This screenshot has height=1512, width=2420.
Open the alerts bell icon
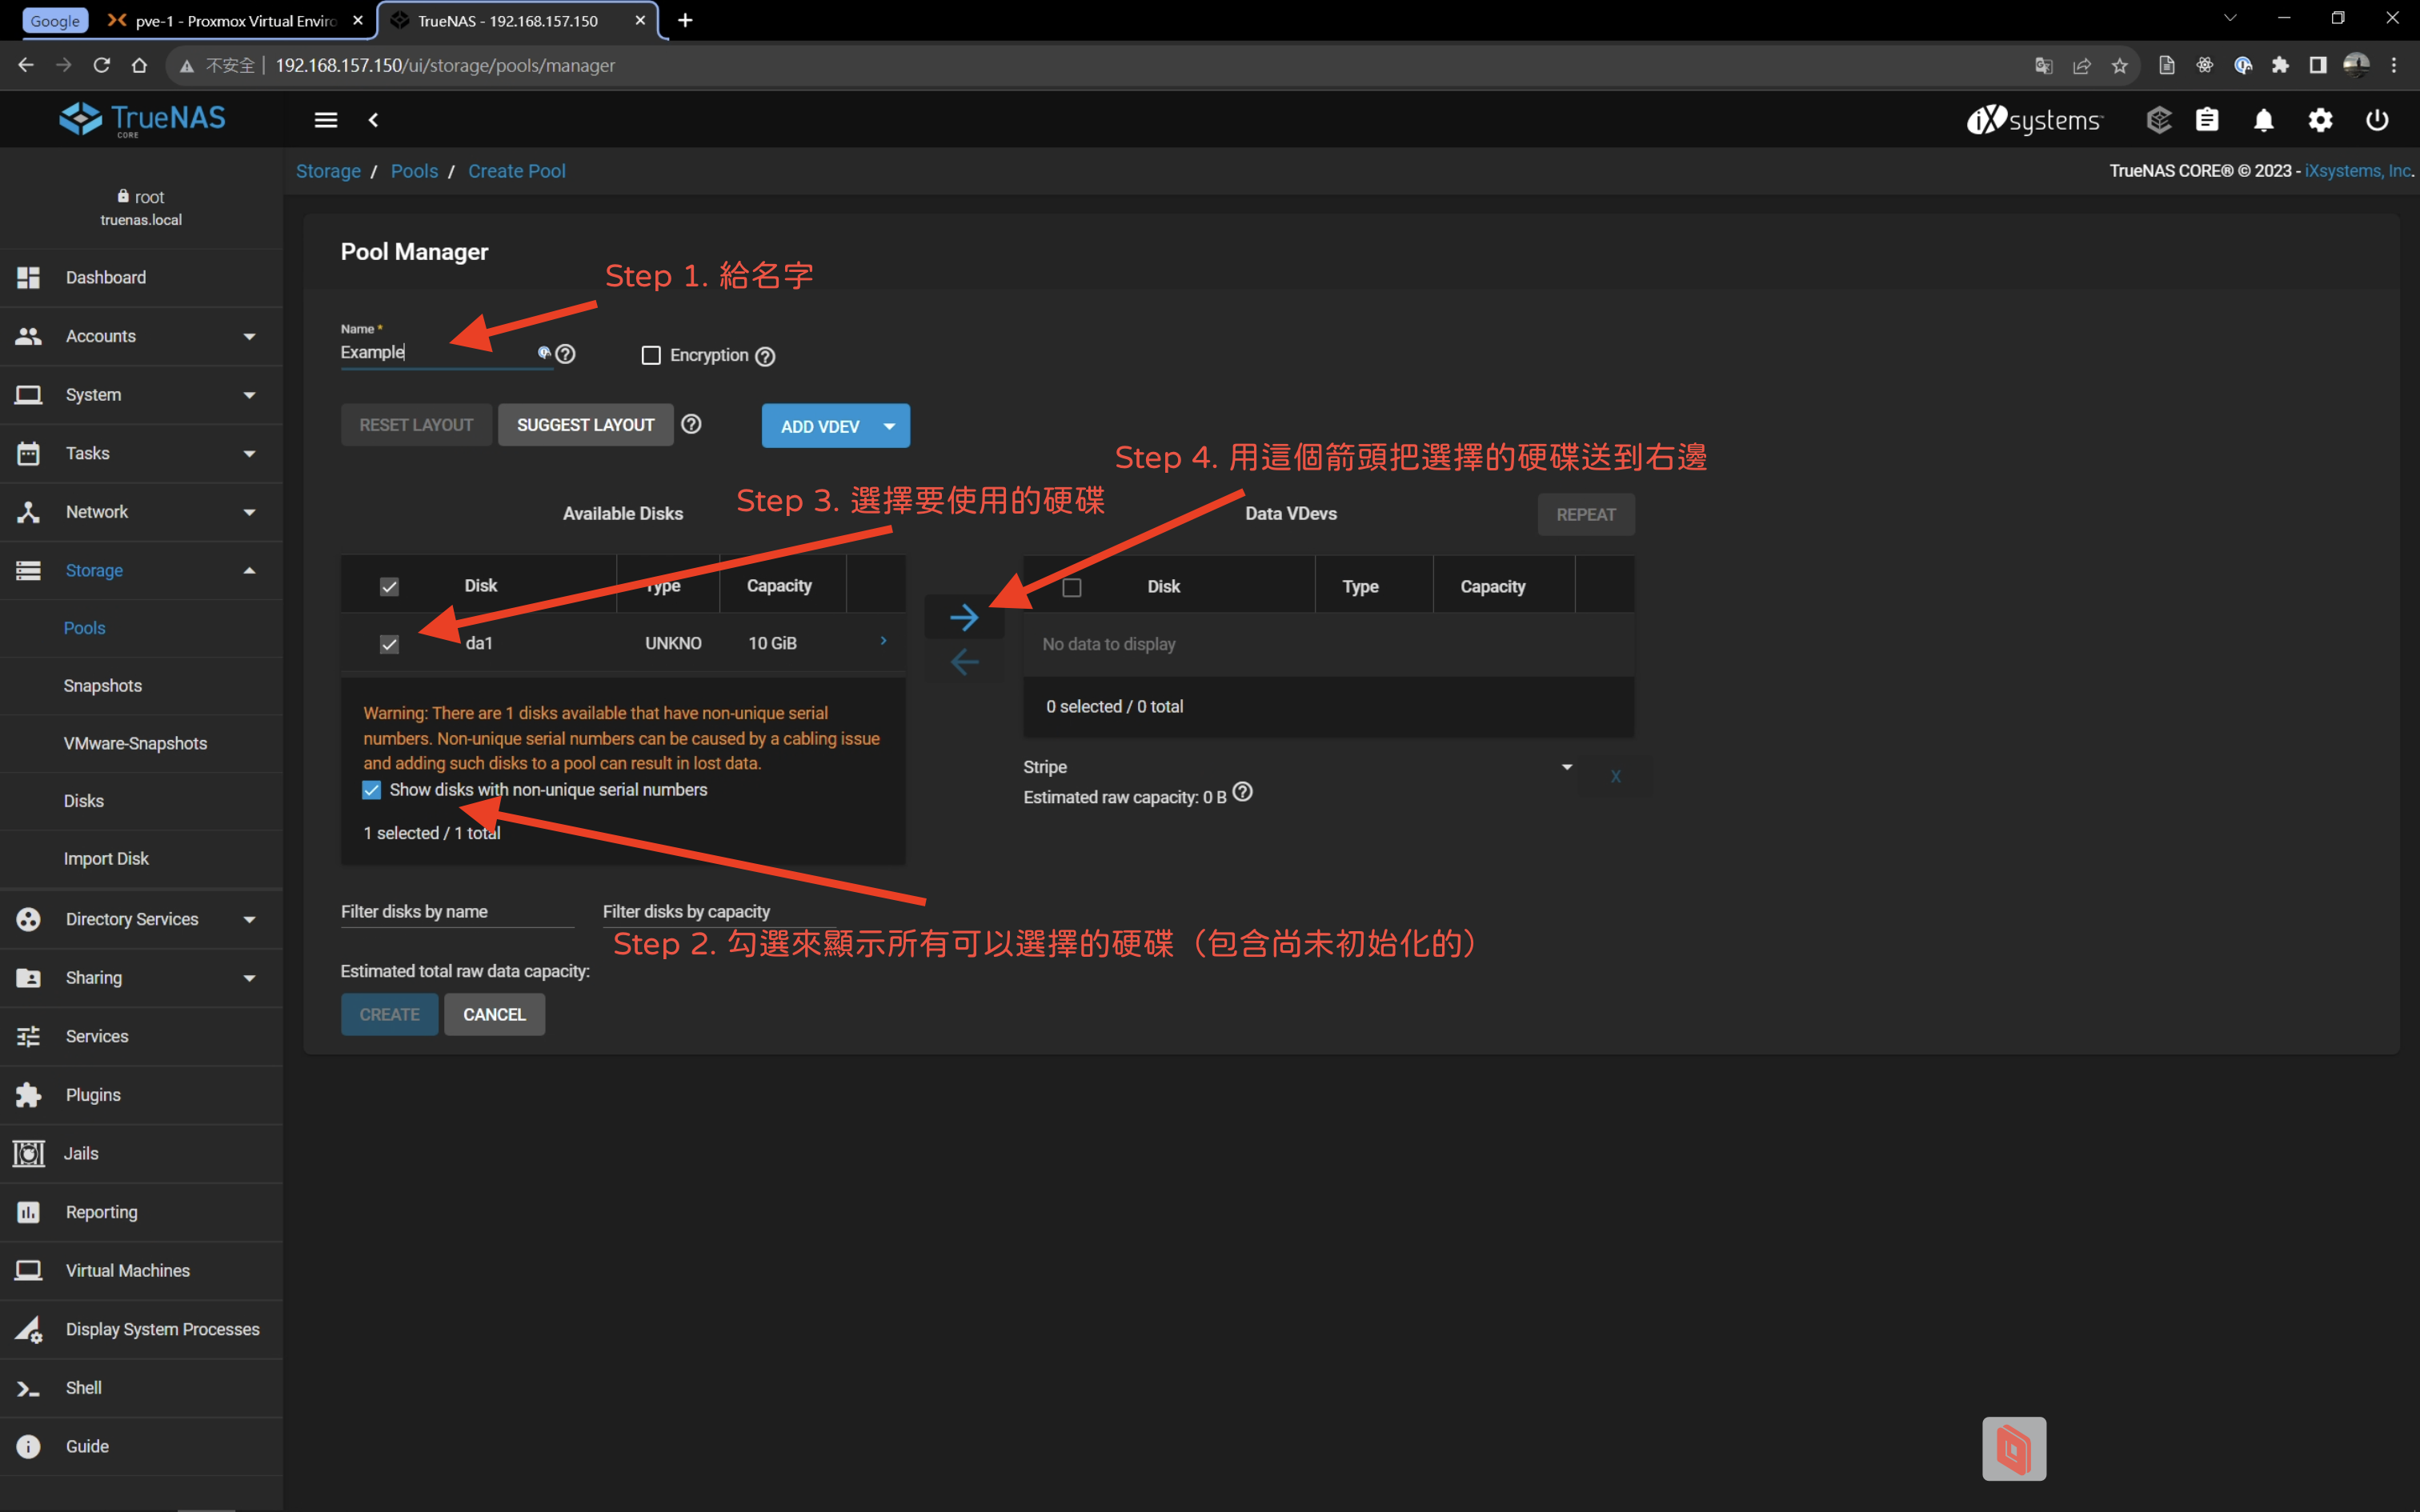(x=2263, y=120)
